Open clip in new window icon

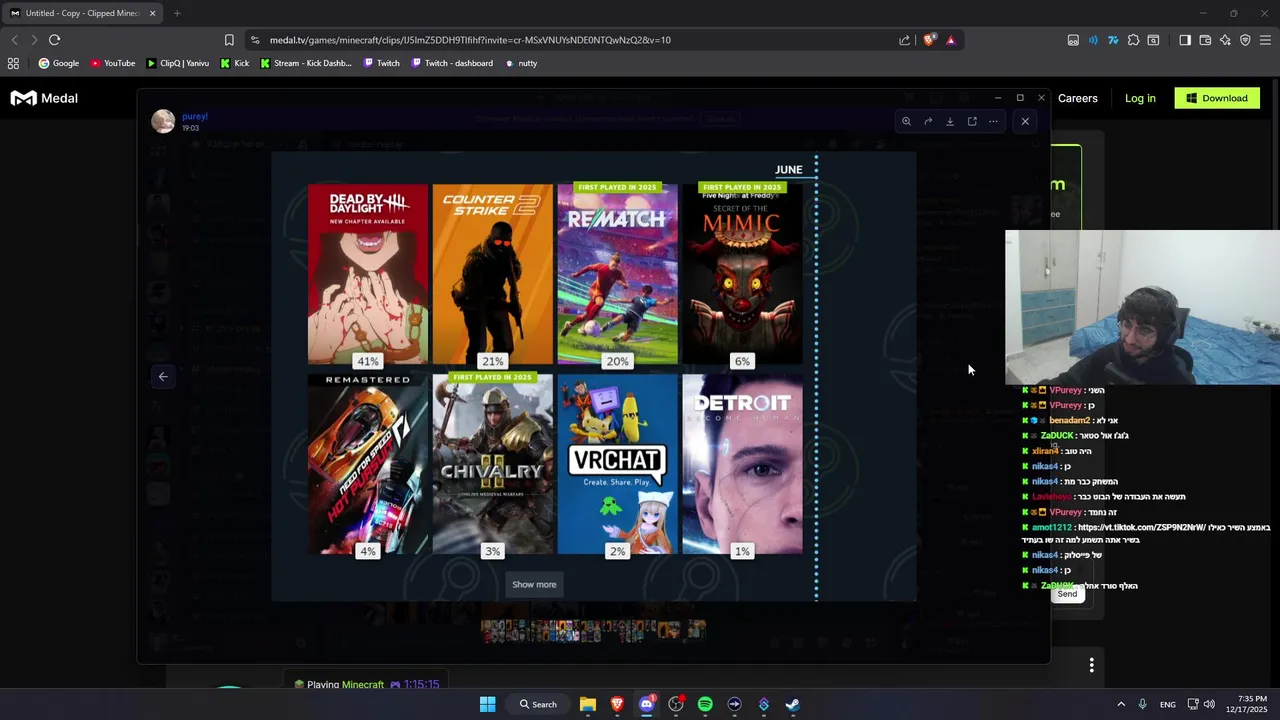[972, 121]
